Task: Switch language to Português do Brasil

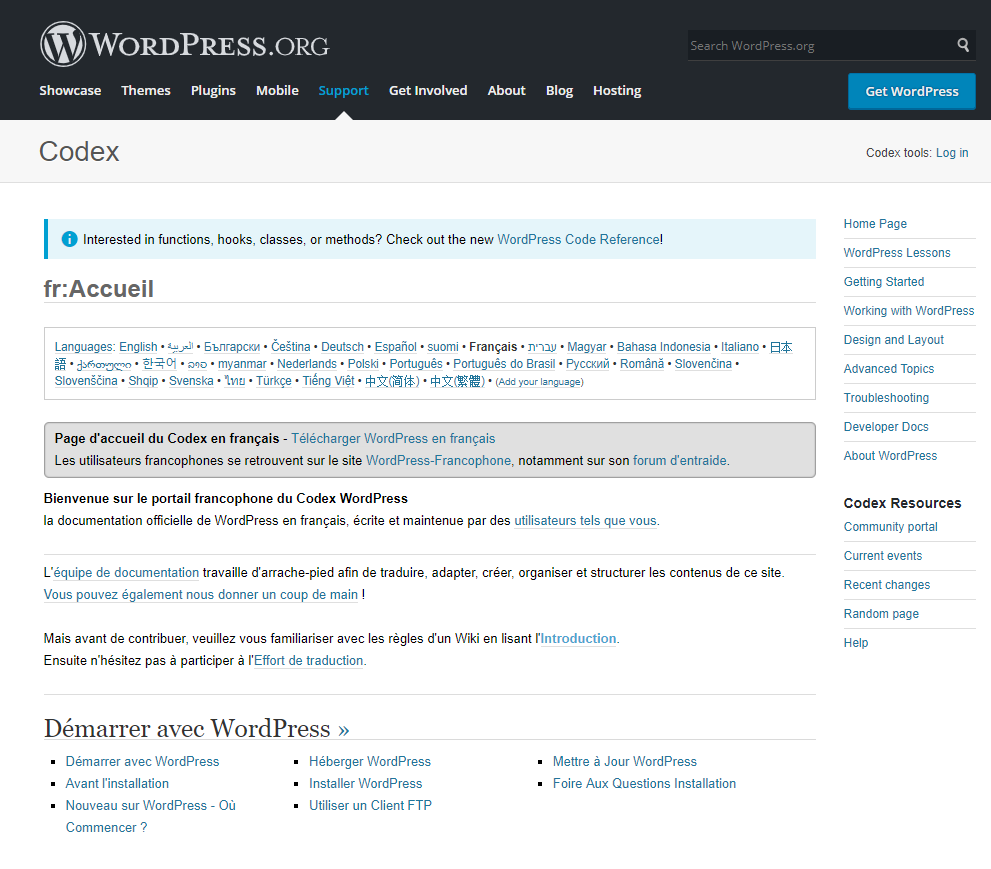Action: (x=504, y=363)
